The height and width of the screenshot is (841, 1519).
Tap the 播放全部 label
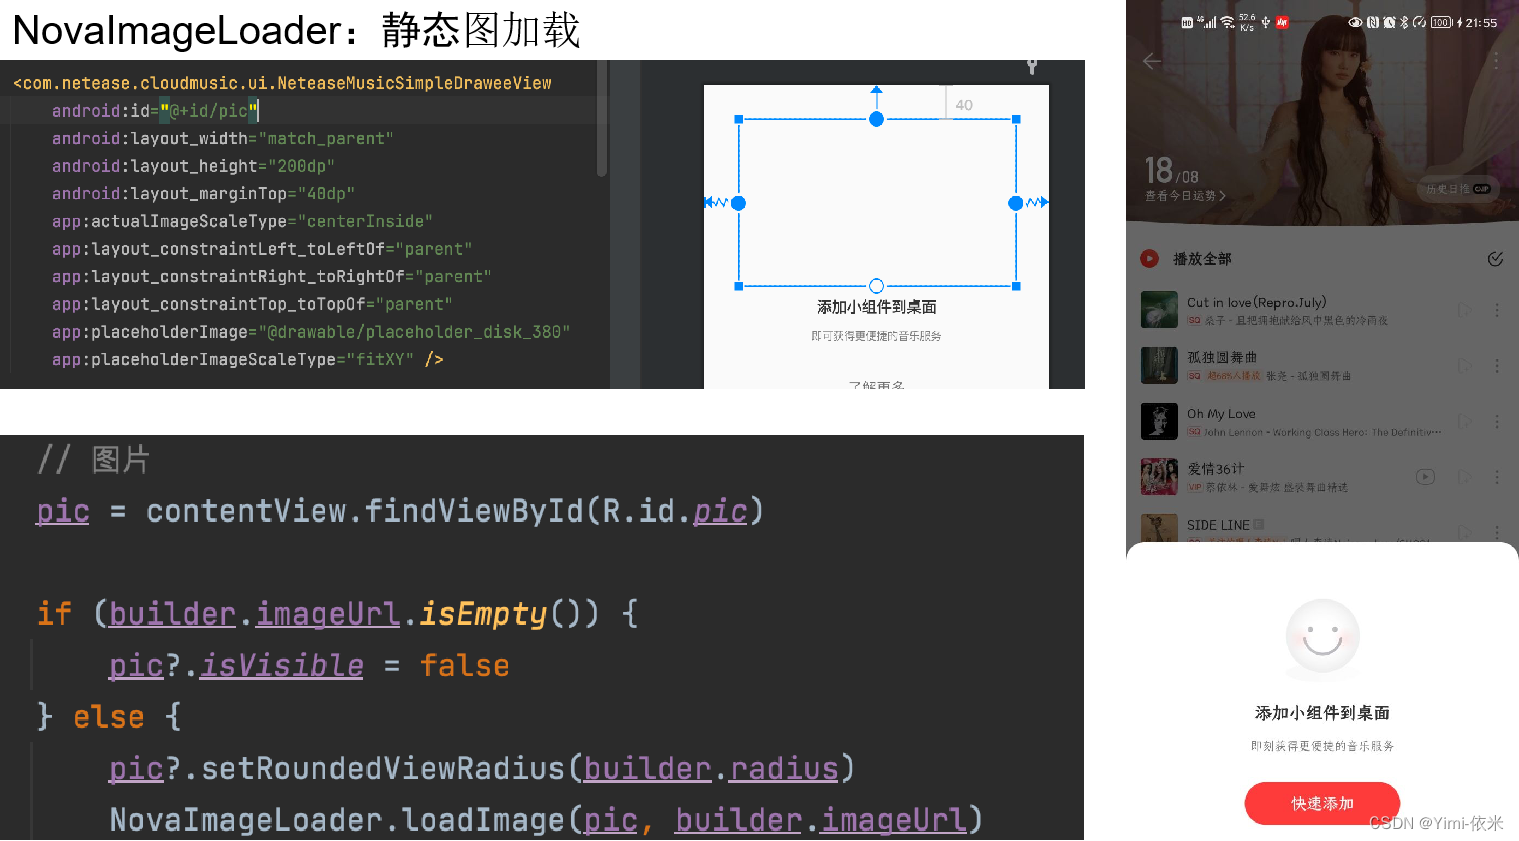coord(1202,259)
